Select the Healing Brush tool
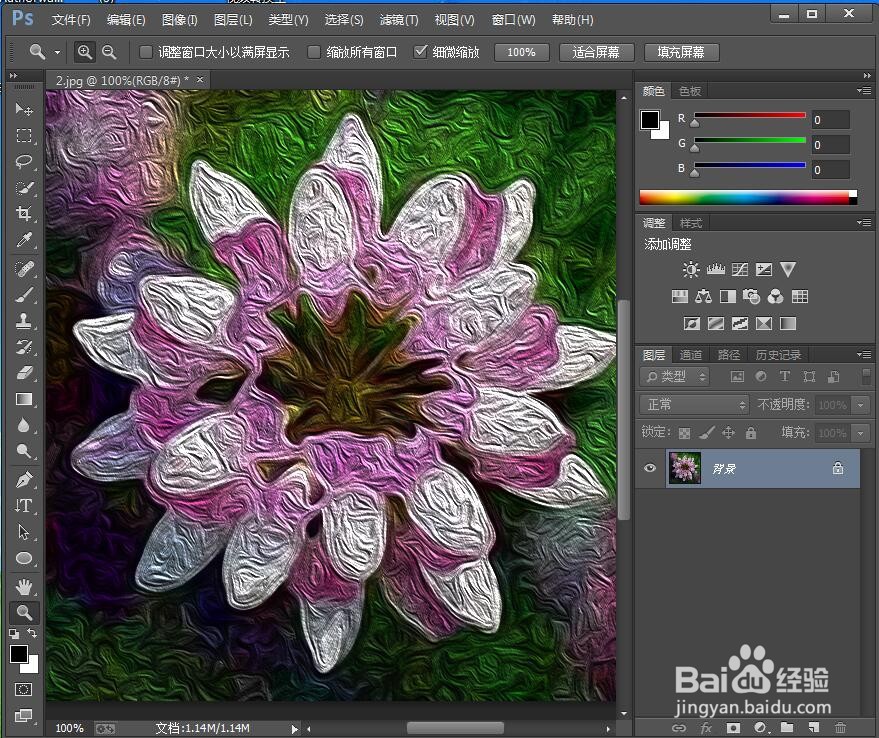Screen dimensions: 879x738 click(24, 269)
